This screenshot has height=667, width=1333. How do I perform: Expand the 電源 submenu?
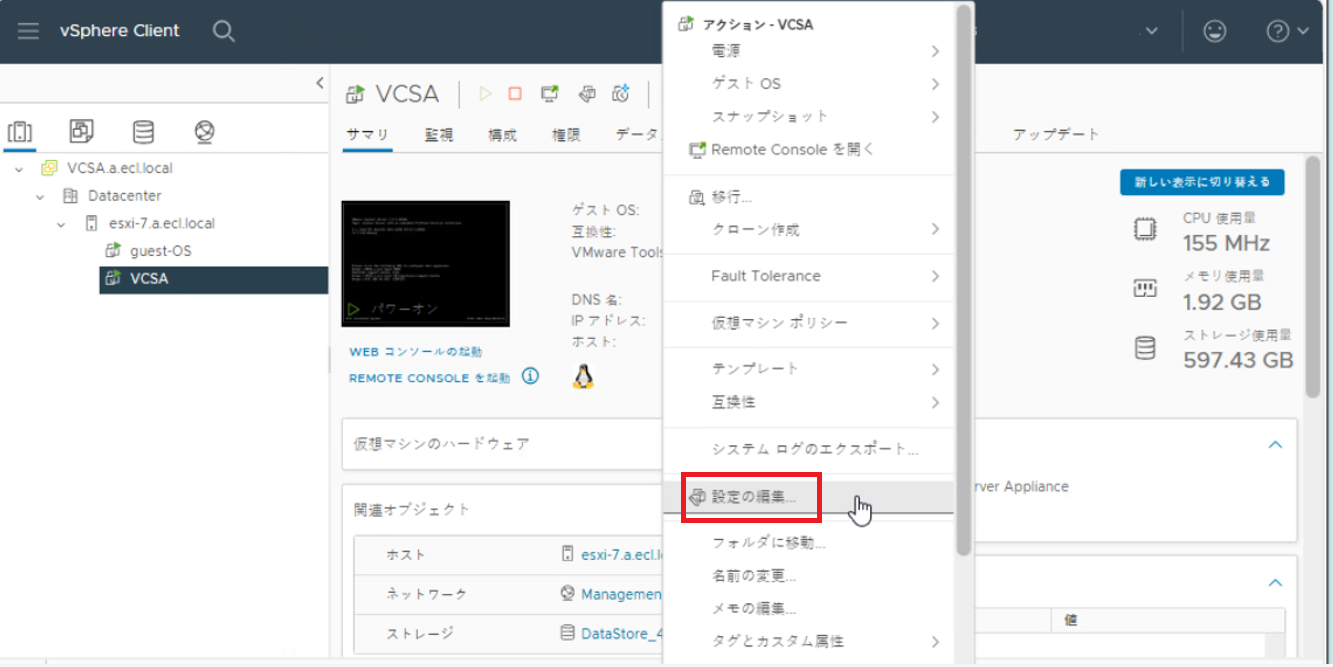coord(810,50)
